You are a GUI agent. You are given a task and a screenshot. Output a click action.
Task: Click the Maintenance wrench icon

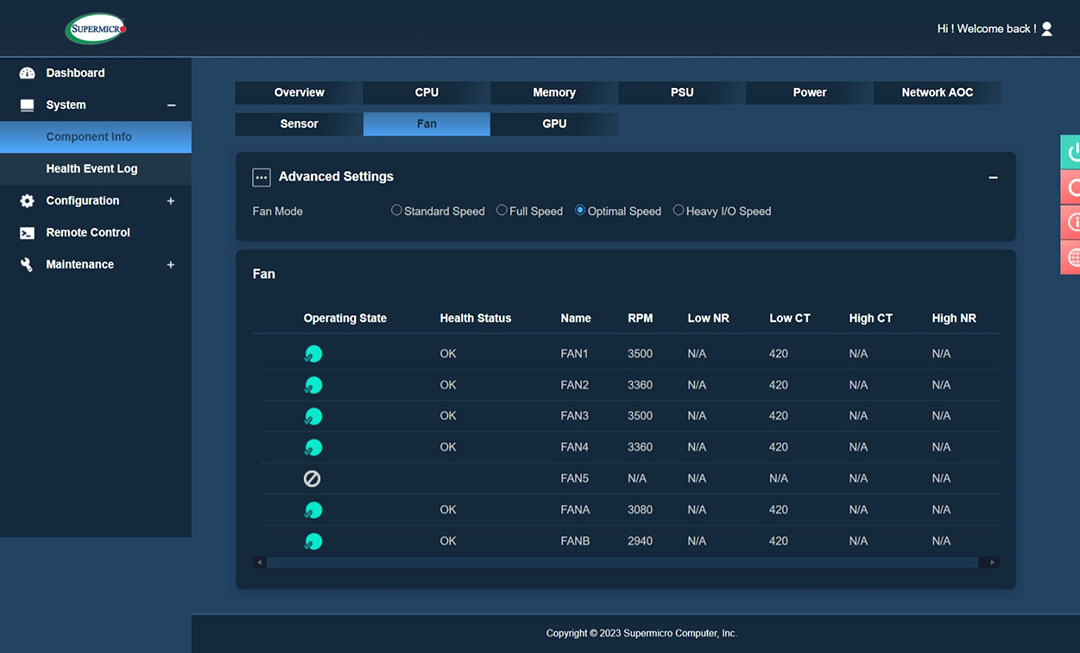tap(27, 265)
